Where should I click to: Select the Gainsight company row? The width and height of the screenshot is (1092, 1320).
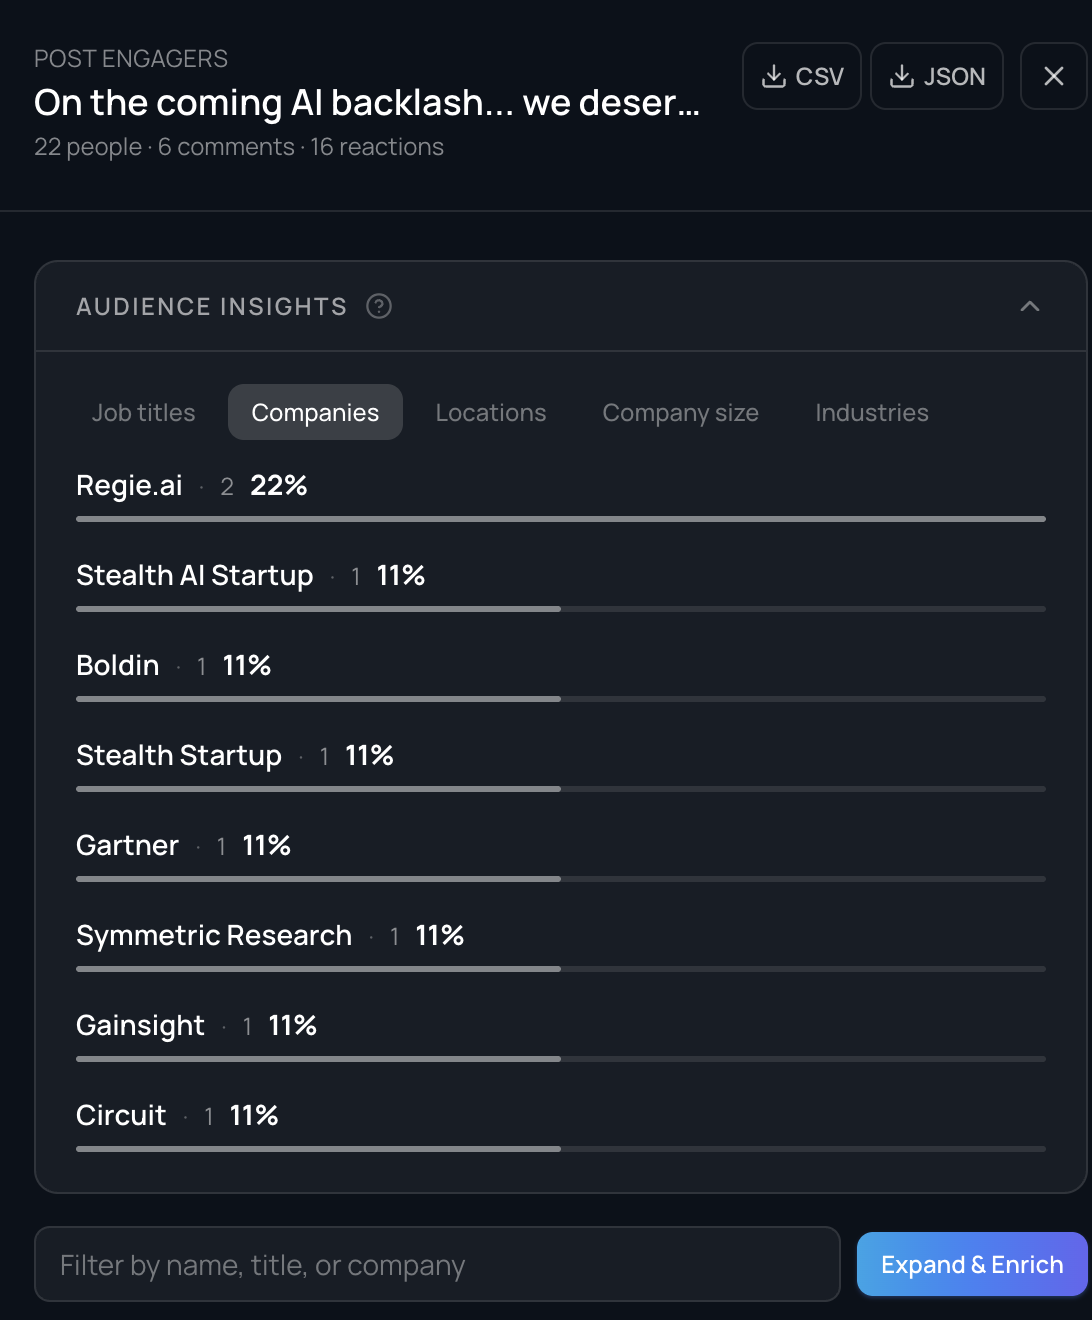point(140,1025)
